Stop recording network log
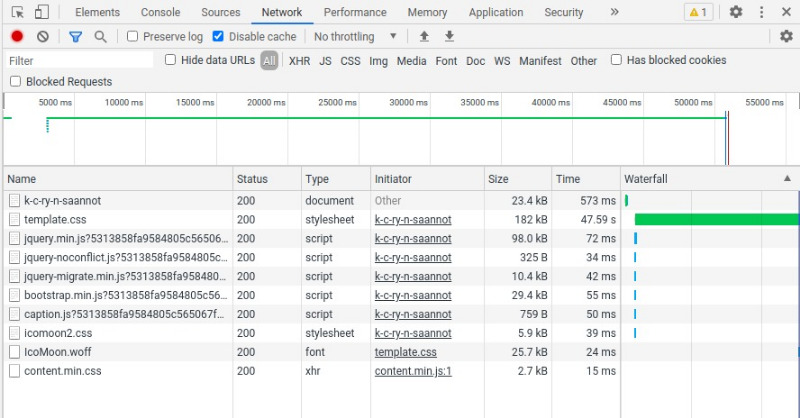 pos(17,36)
